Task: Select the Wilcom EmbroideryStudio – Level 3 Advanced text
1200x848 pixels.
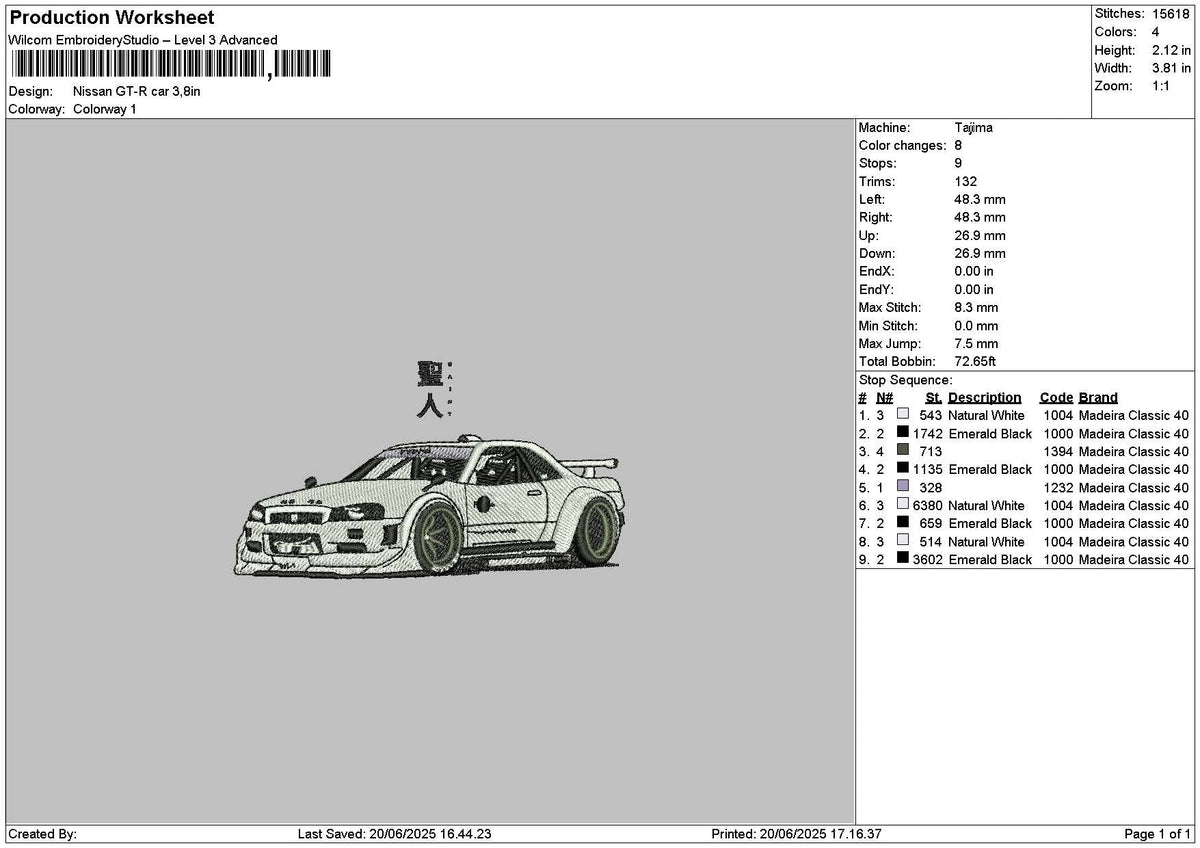Action: (143, 40)
